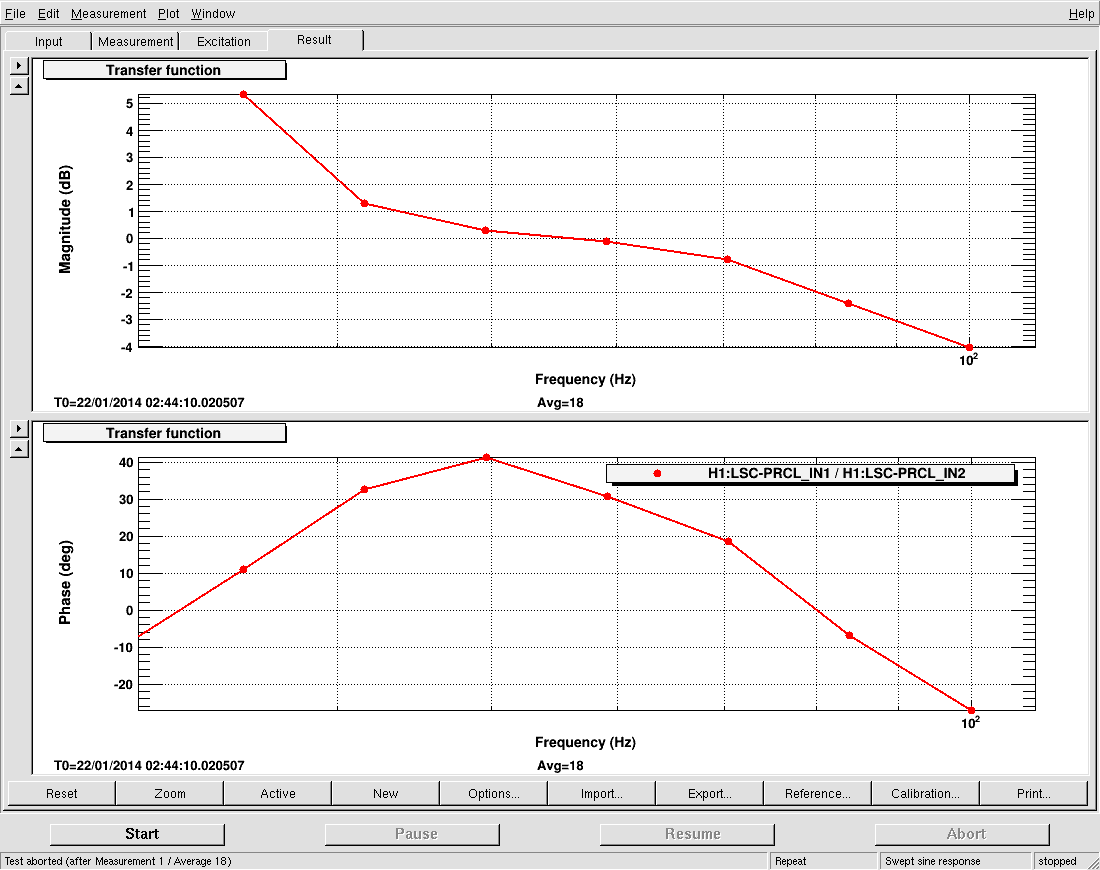Click the right-arrow icon beside the magnitude plot
Viewport: 1100px width, 870px height.
coord(19,65)
